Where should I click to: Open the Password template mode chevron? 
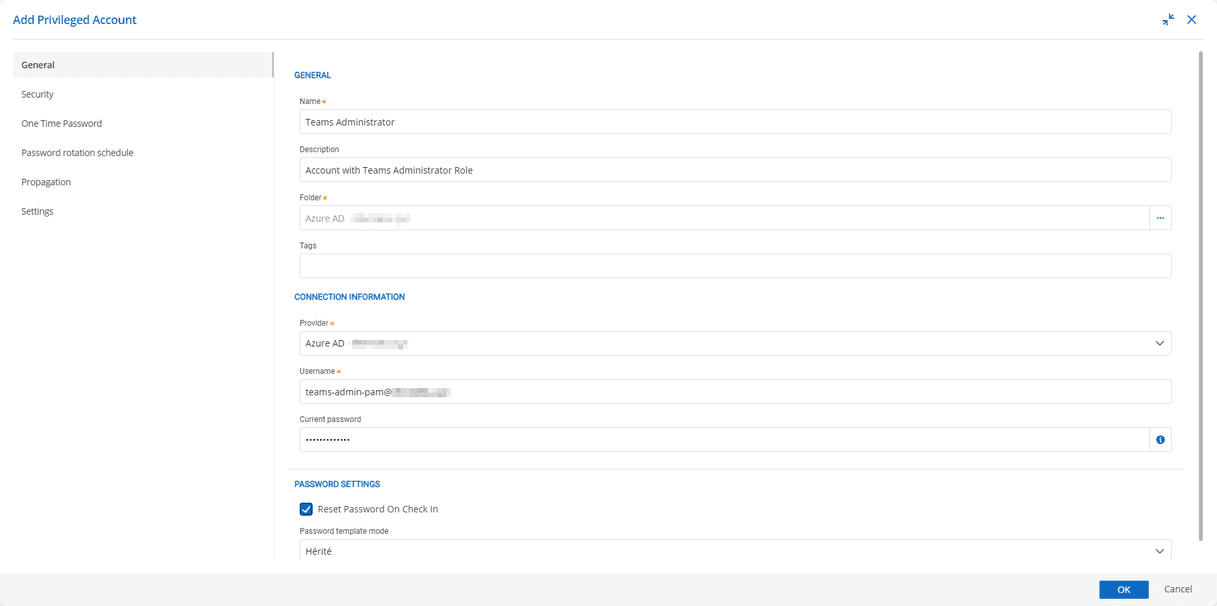click(x=1159, y=550)
